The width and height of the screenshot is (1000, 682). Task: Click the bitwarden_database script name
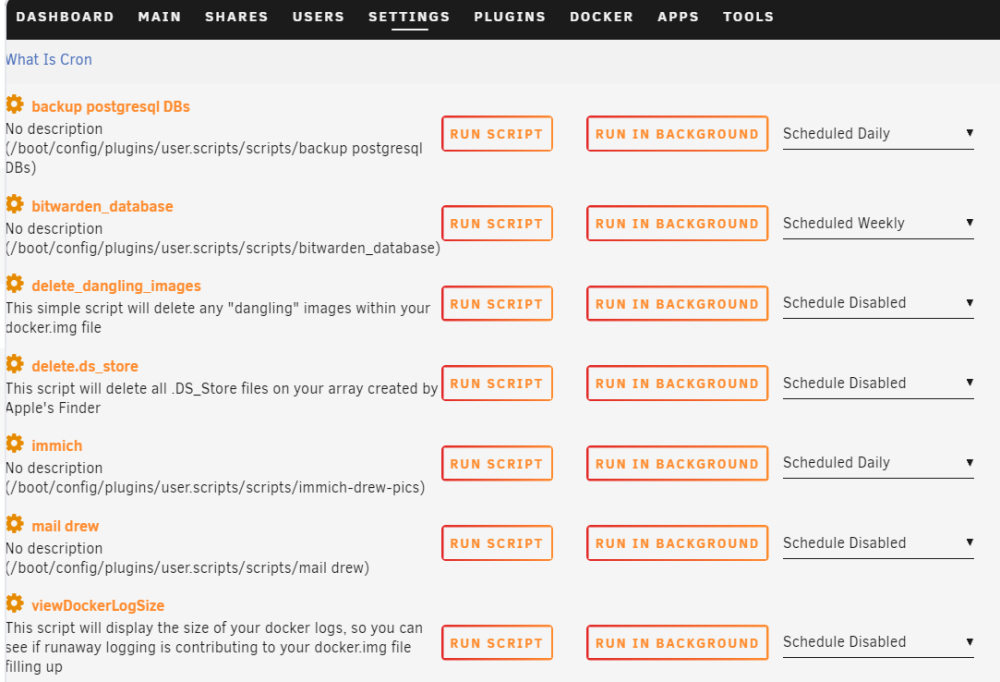point(102,206)
